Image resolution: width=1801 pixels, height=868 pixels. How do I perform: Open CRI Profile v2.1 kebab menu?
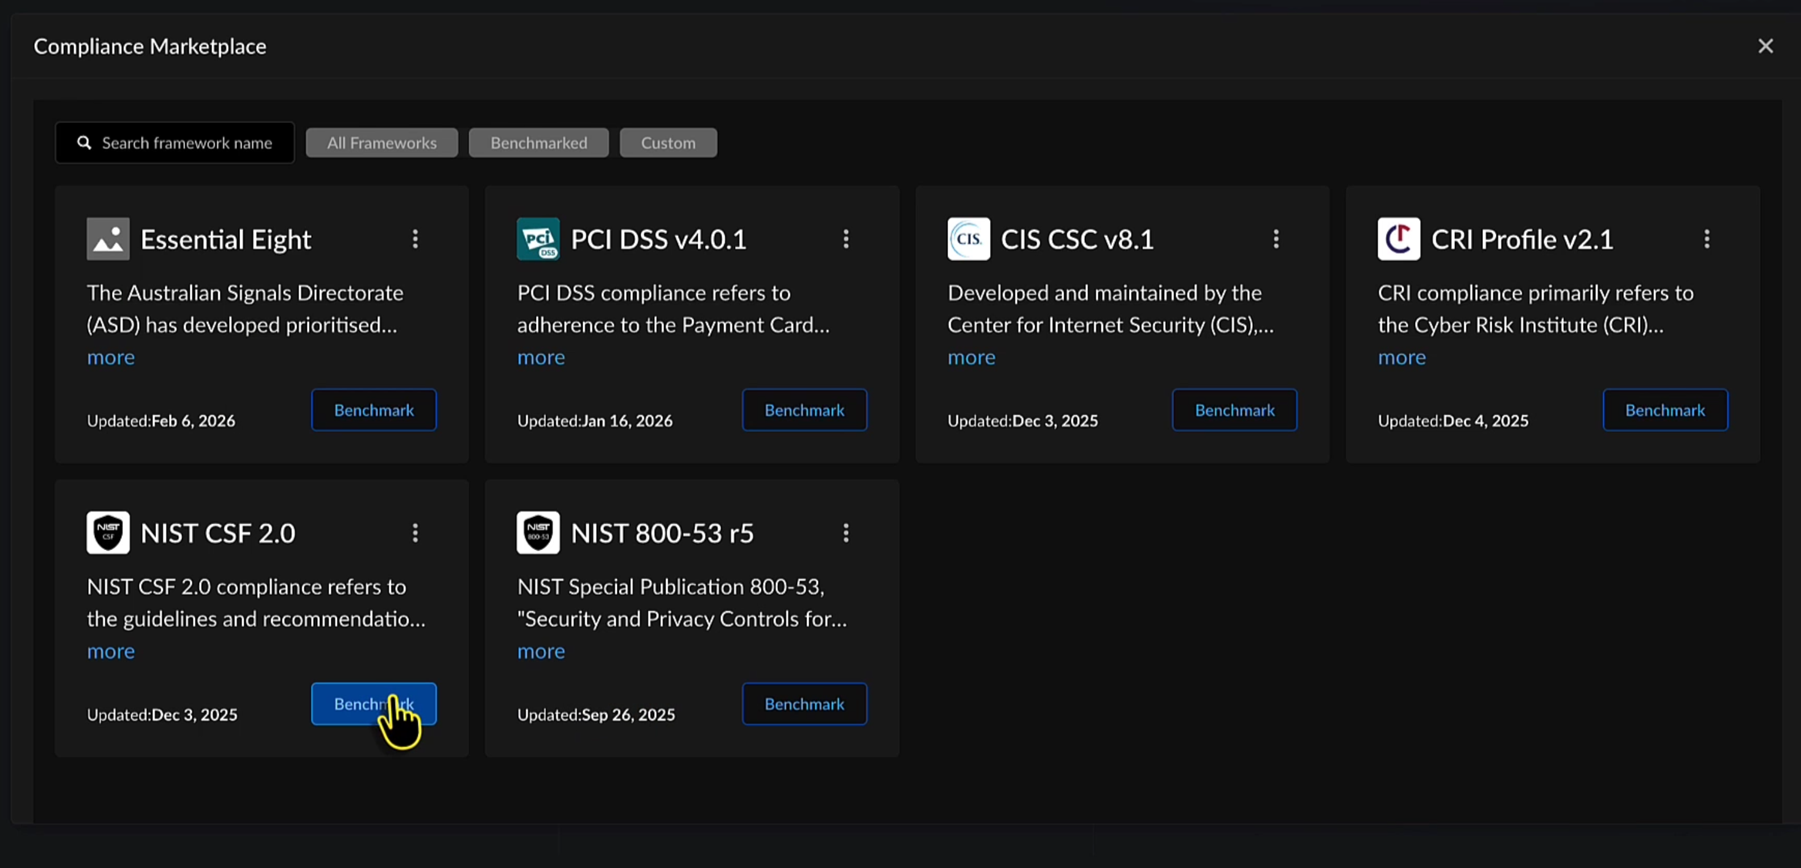pos(1707,239)
